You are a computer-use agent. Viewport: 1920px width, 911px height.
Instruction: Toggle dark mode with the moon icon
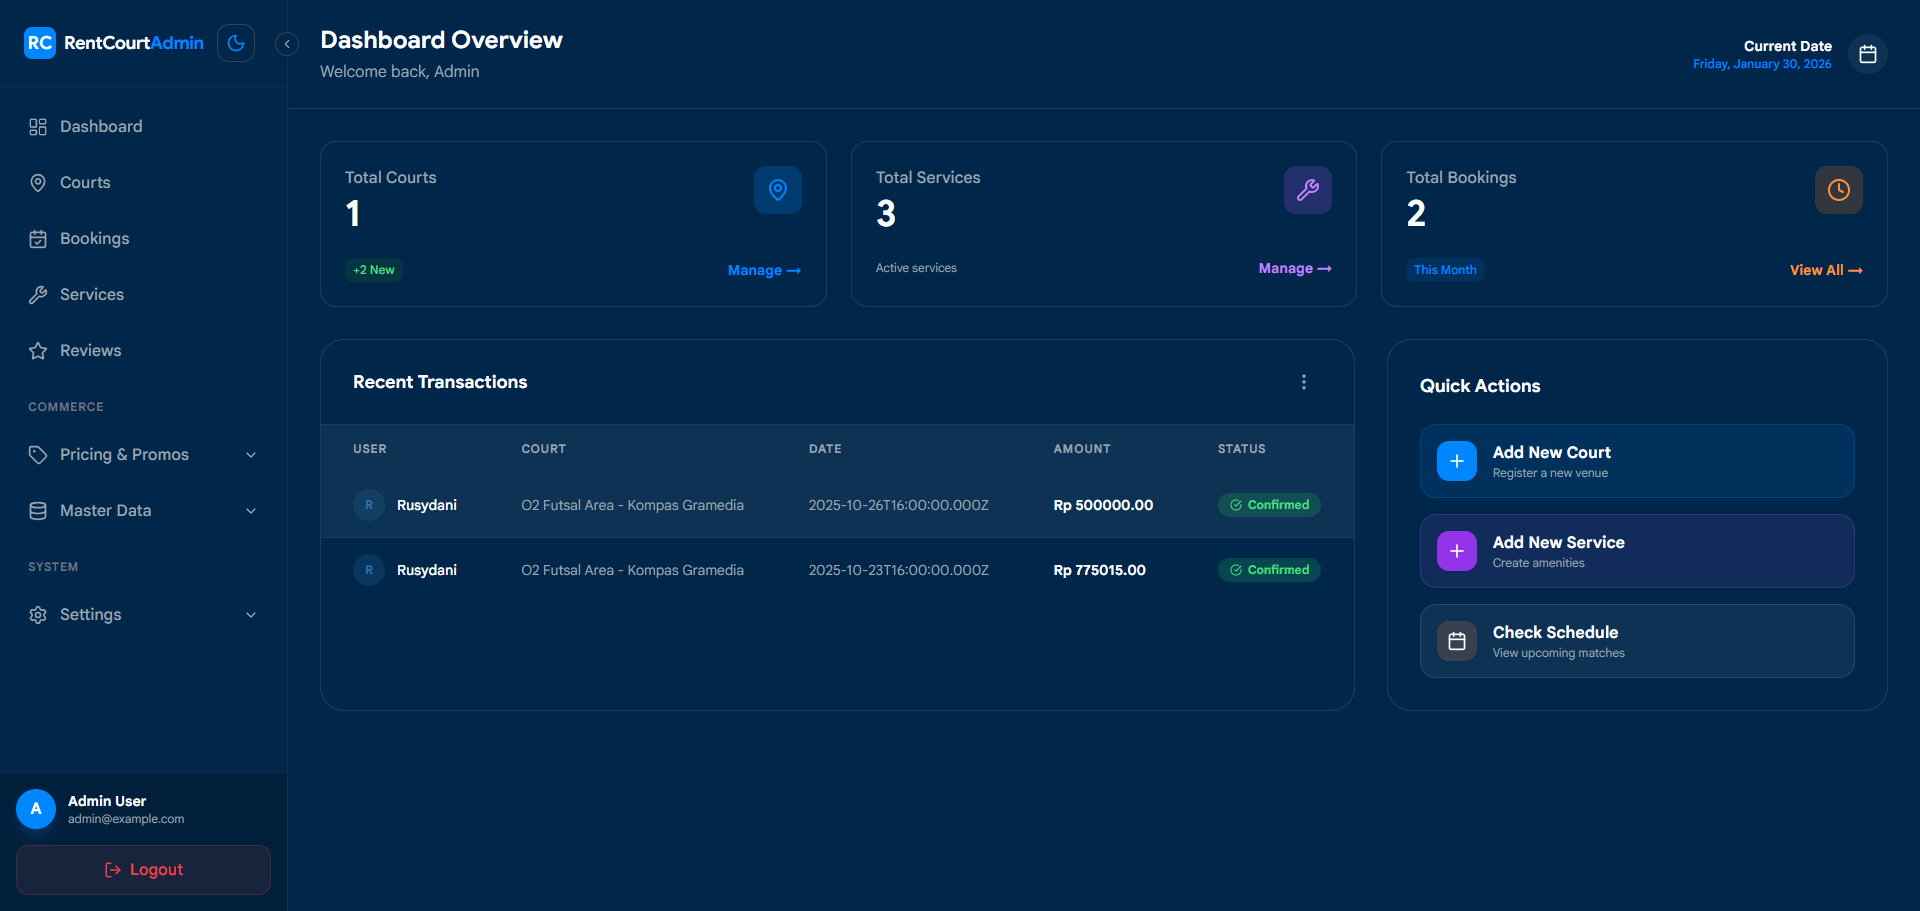click(x=236, y=43)
